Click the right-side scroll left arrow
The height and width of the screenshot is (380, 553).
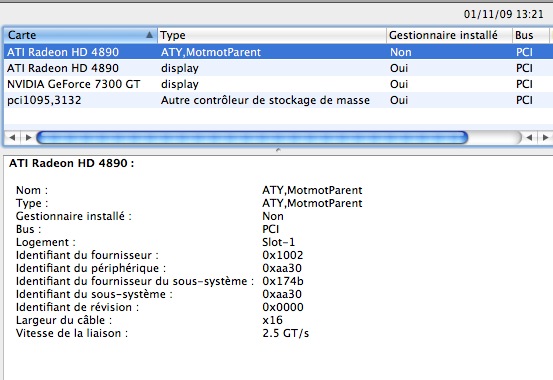pos(529,137)
